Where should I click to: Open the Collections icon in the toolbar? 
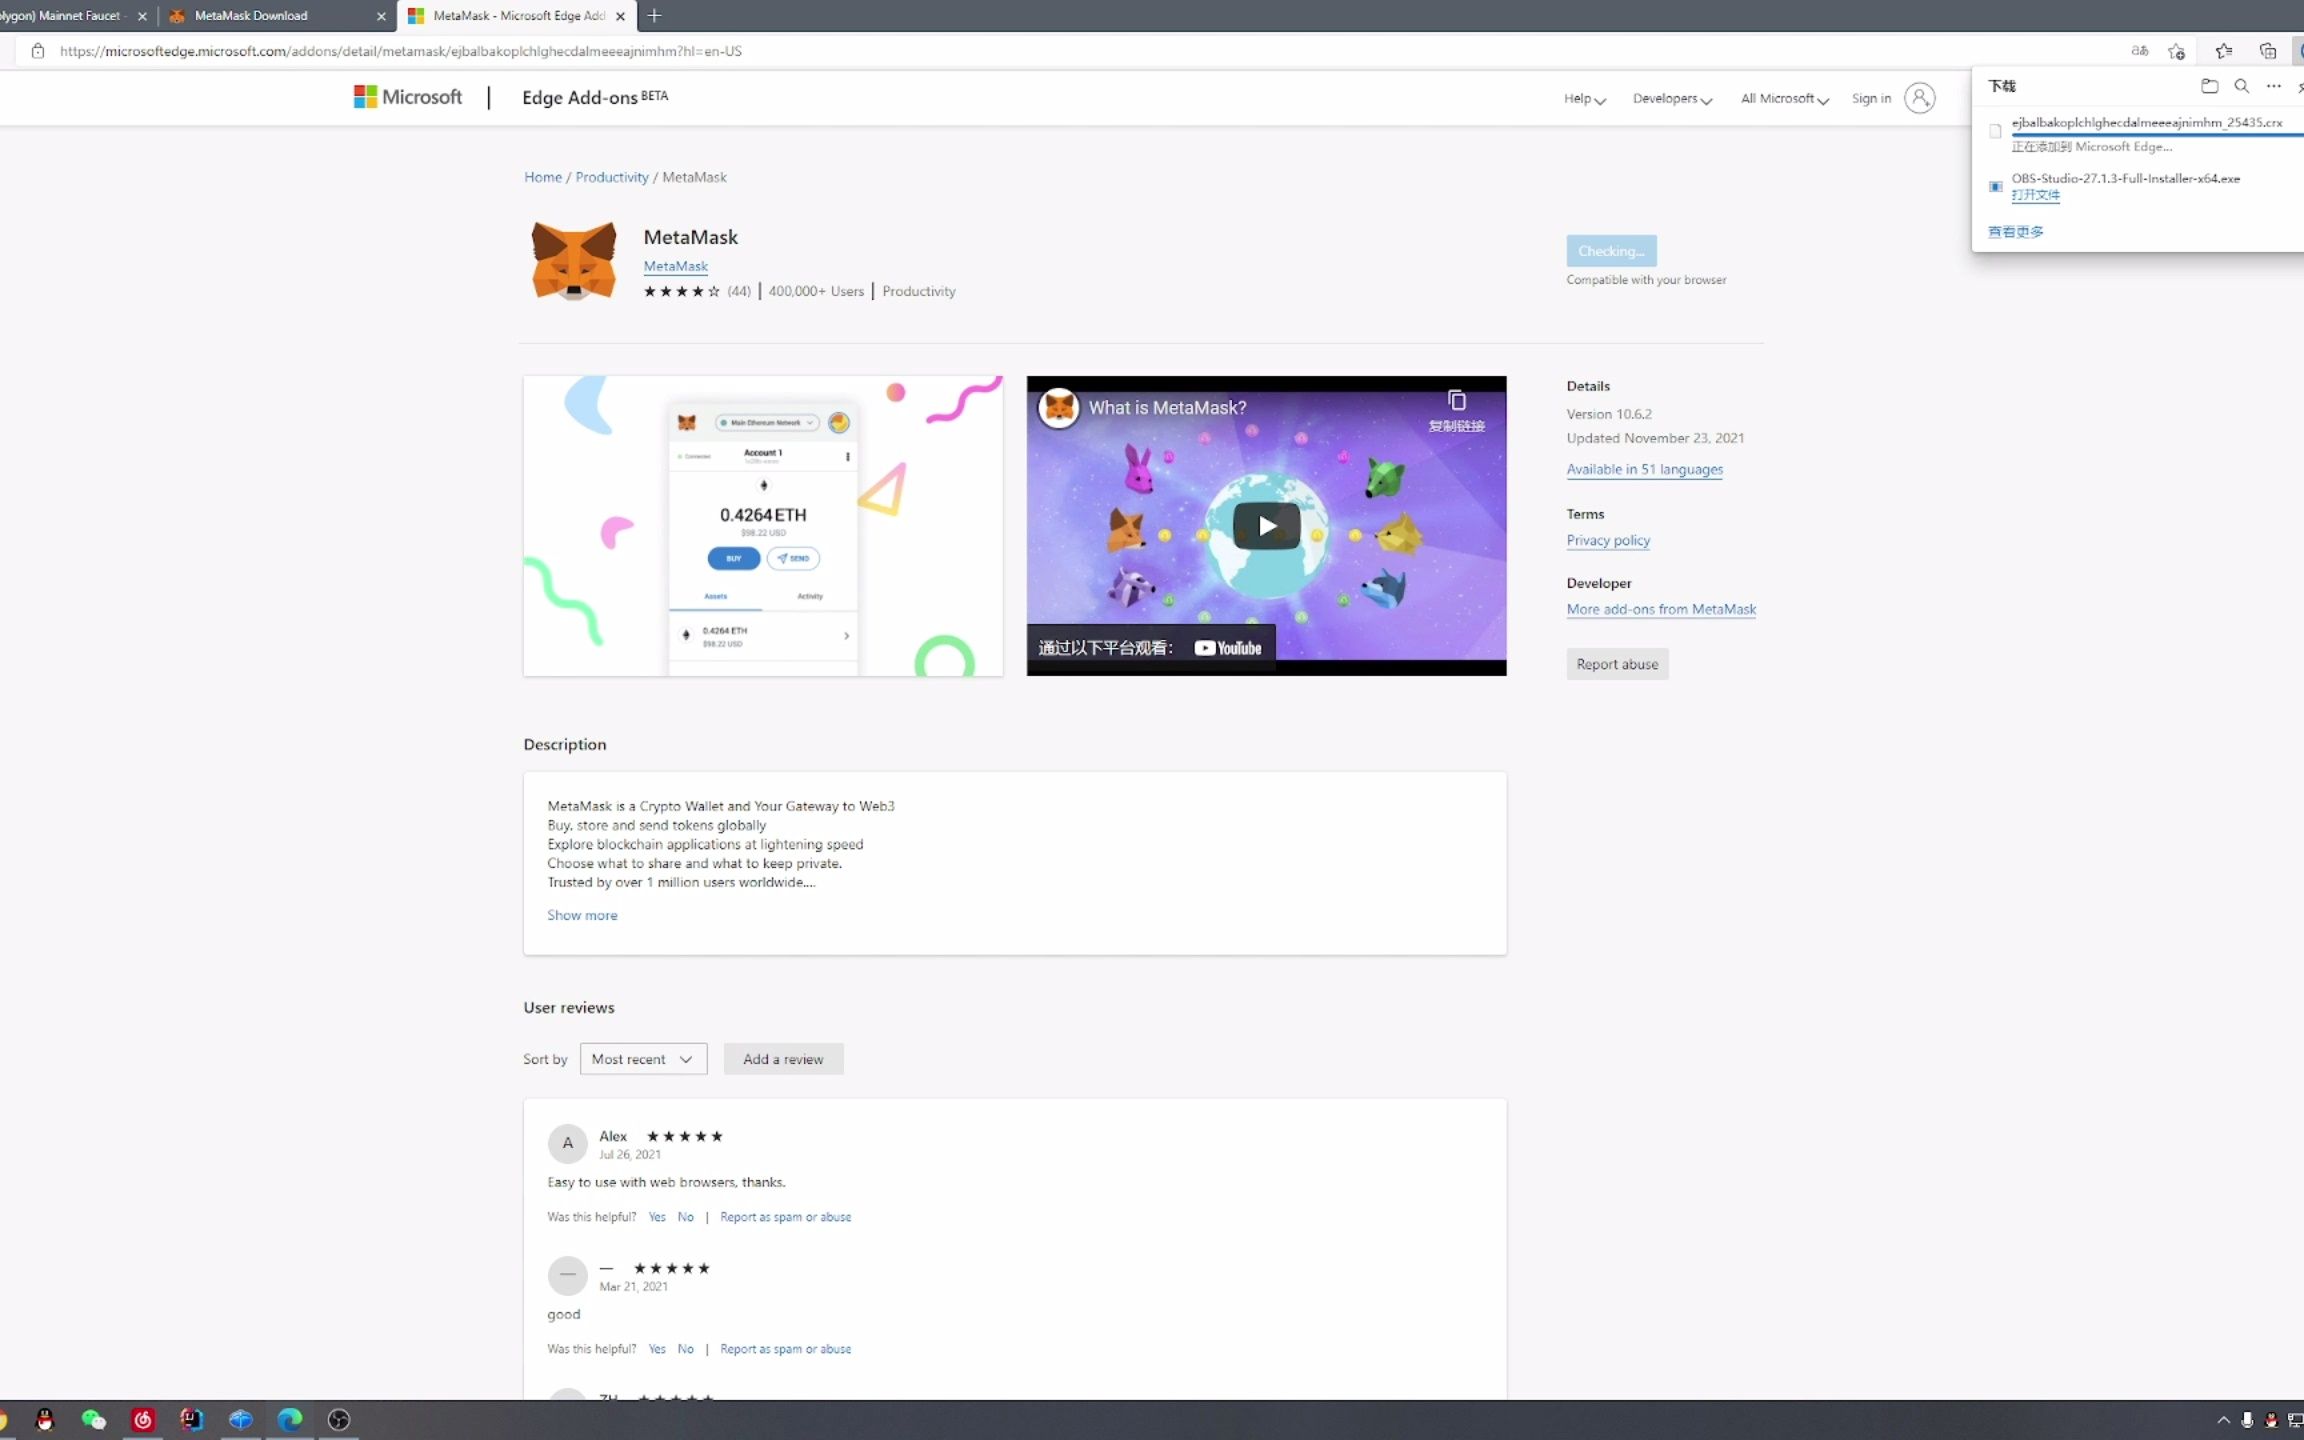pos(2267,51)
